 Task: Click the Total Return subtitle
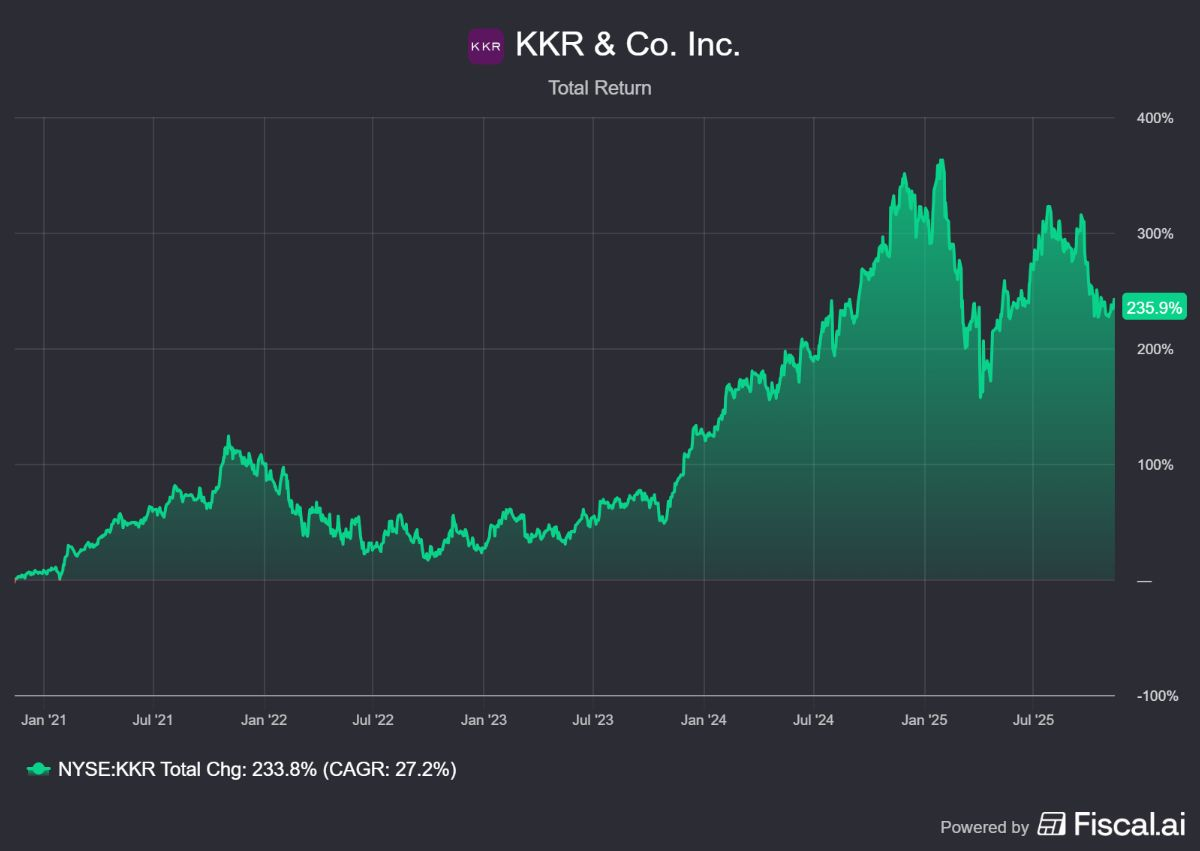[599, 88]
